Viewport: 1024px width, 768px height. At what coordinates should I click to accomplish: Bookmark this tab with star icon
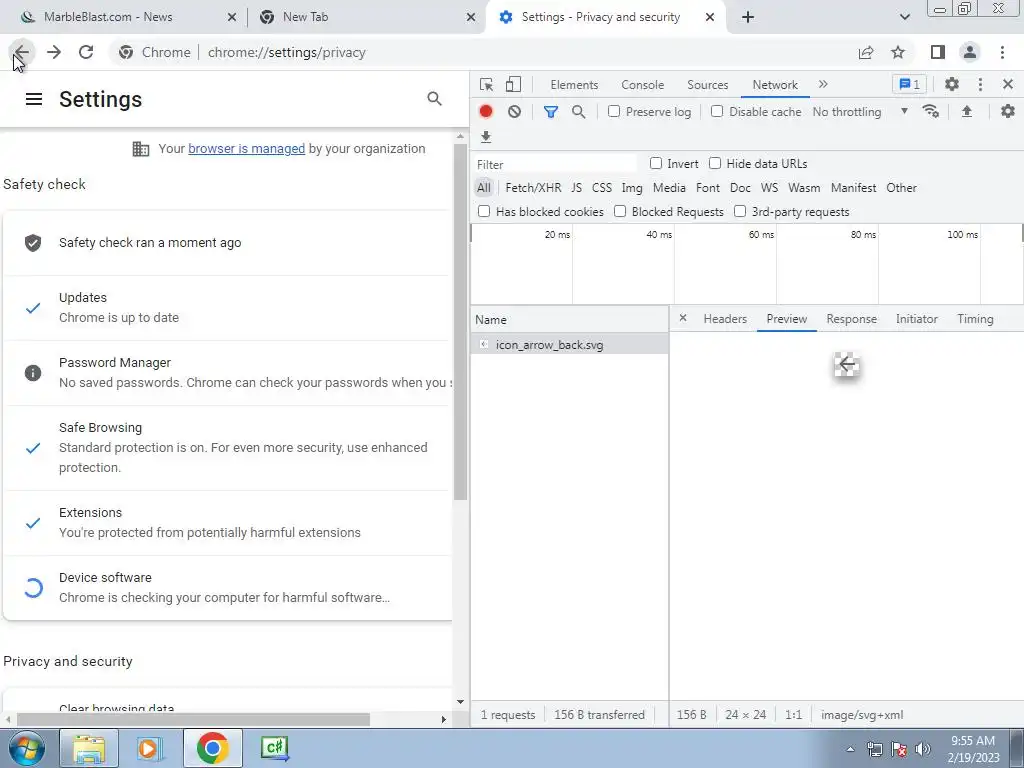tap(899, 52)
